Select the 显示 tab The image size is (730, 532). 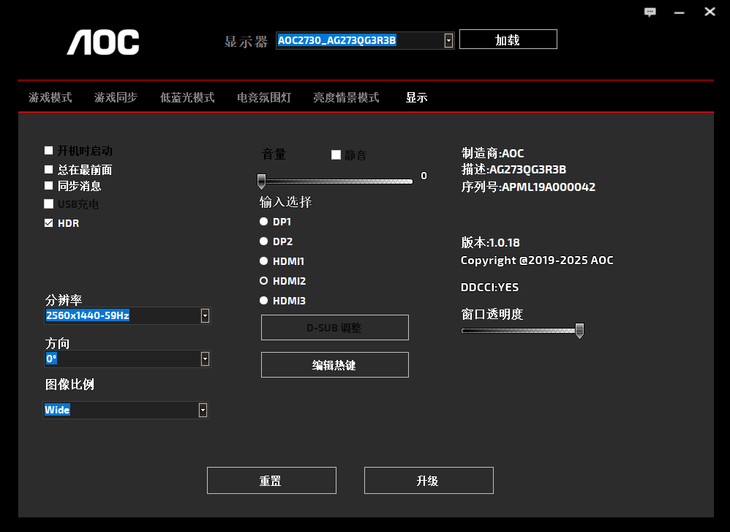[x=416, y=97]
